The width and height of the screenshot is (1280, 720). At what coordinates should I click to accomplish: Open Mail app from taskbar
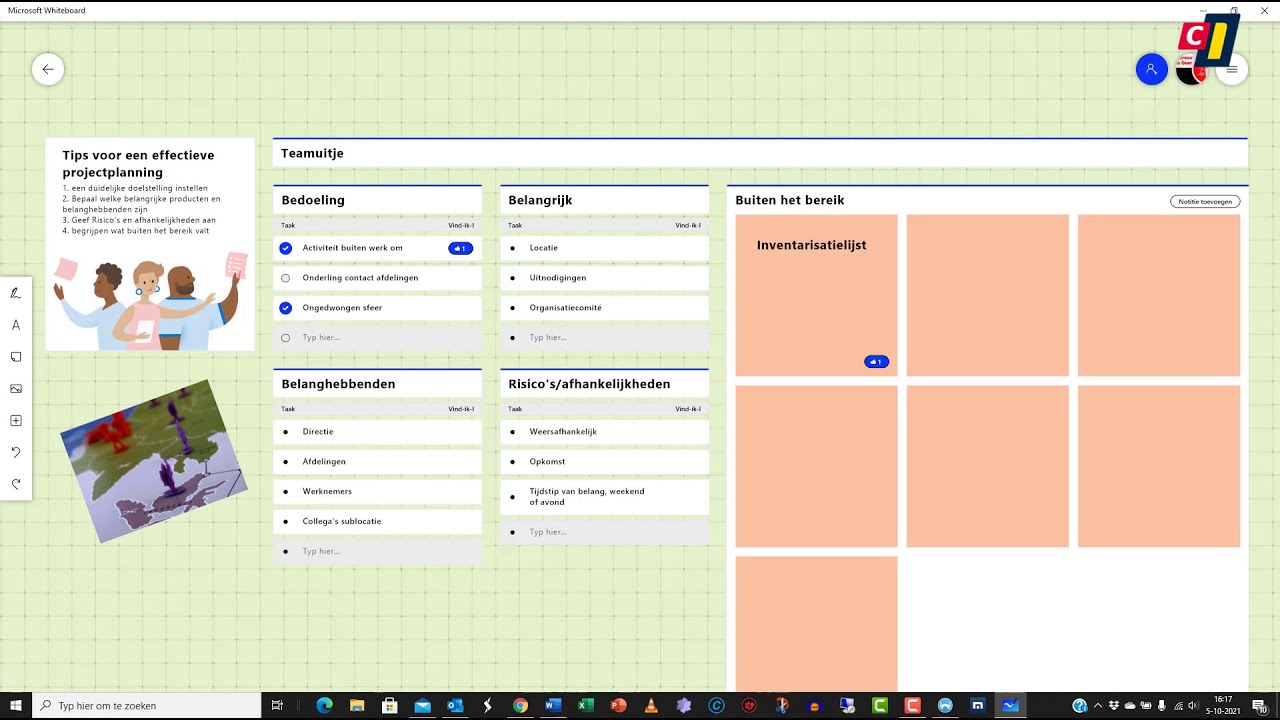click(x=422, y=705)
